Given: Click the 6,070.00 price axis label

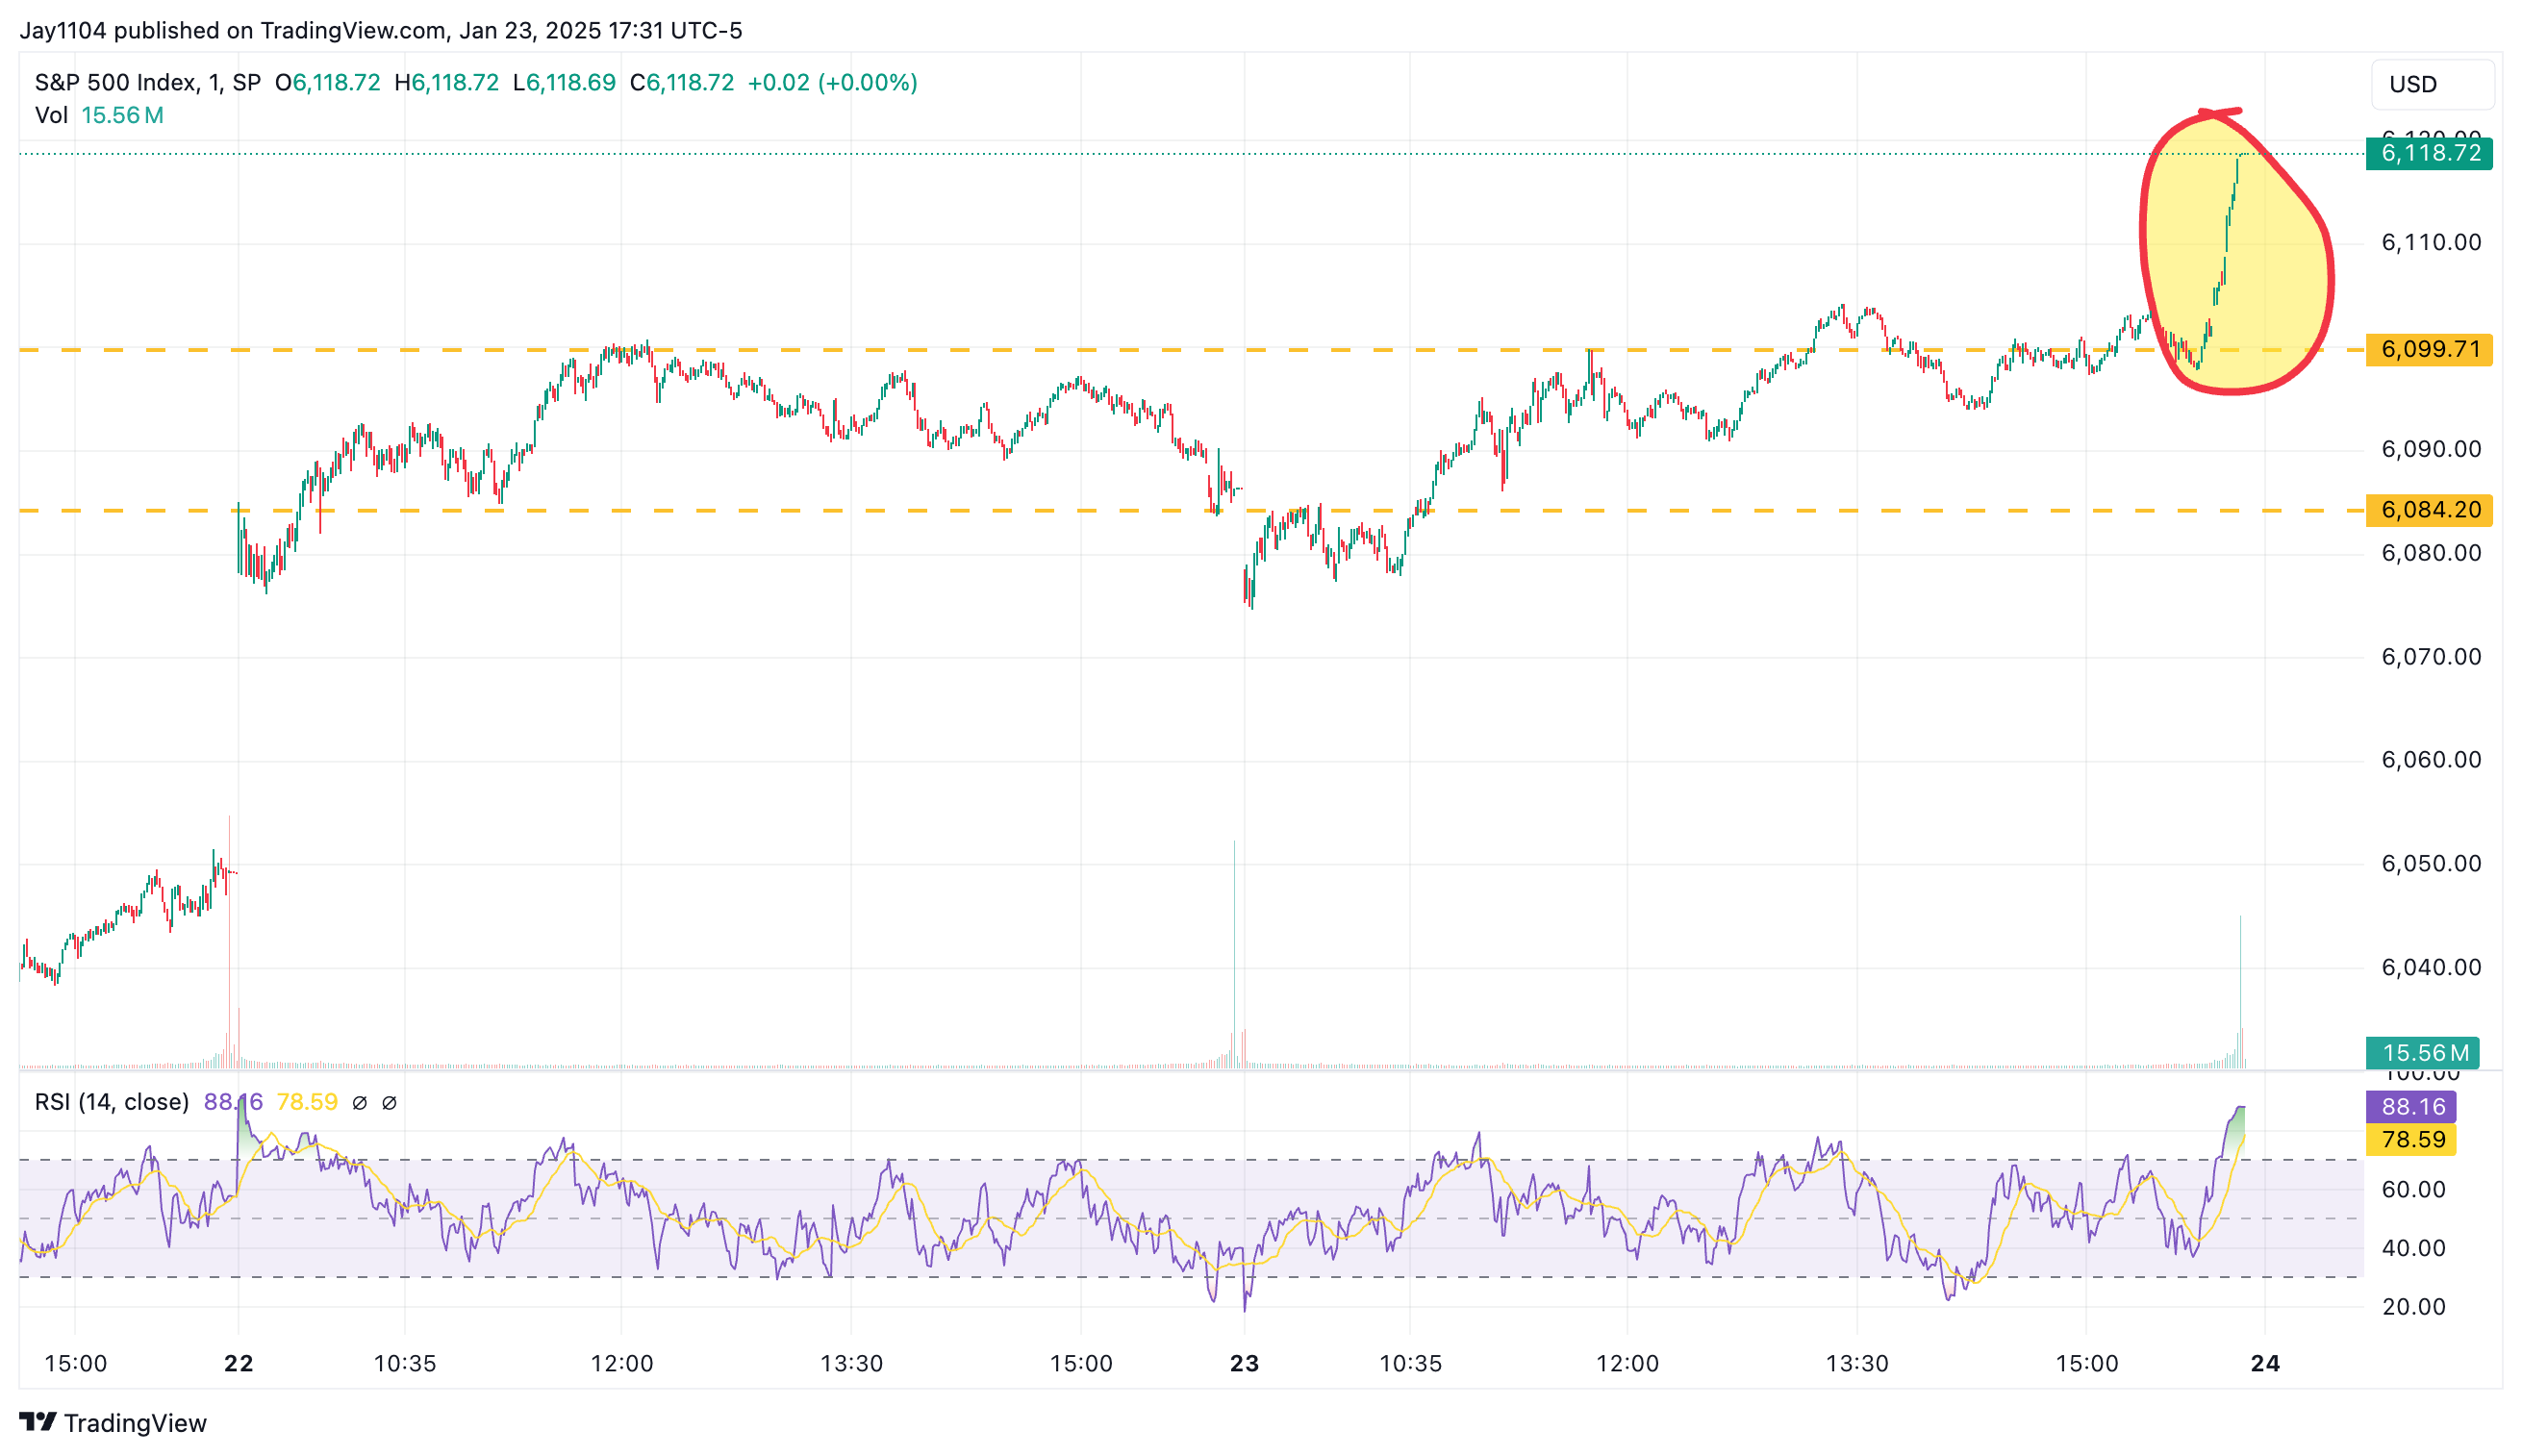Looking at the screenshot, I should (x=2431, y=657).
